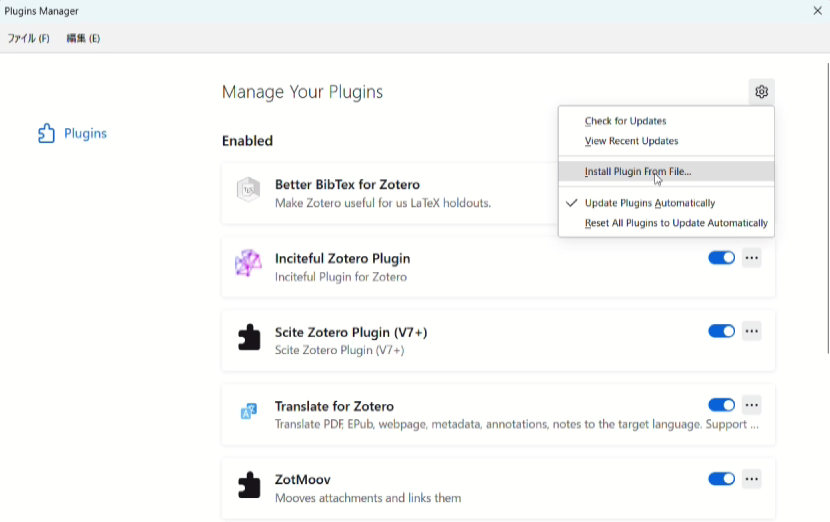
Task: Click the Translate for Zotero icon
Action: 249,411
